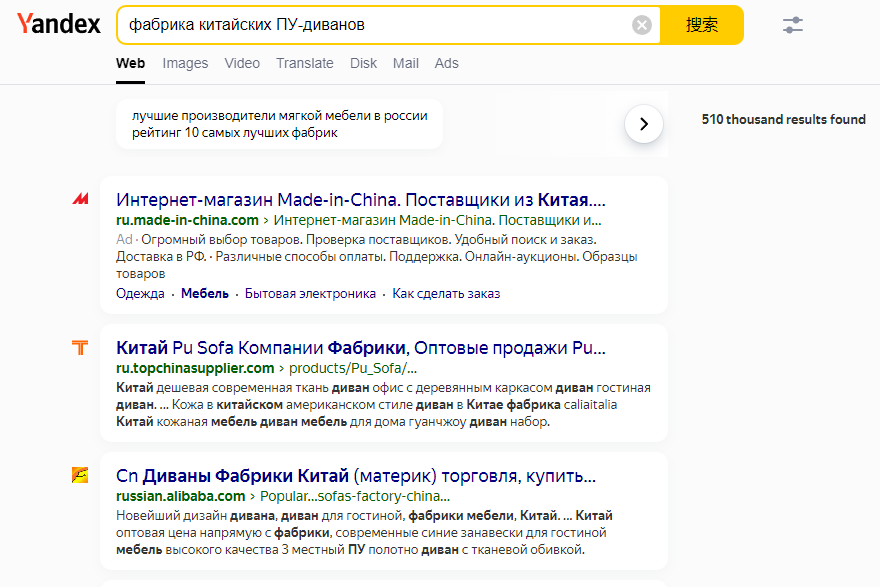Open the Ads tab

click(x=447, y=63)
